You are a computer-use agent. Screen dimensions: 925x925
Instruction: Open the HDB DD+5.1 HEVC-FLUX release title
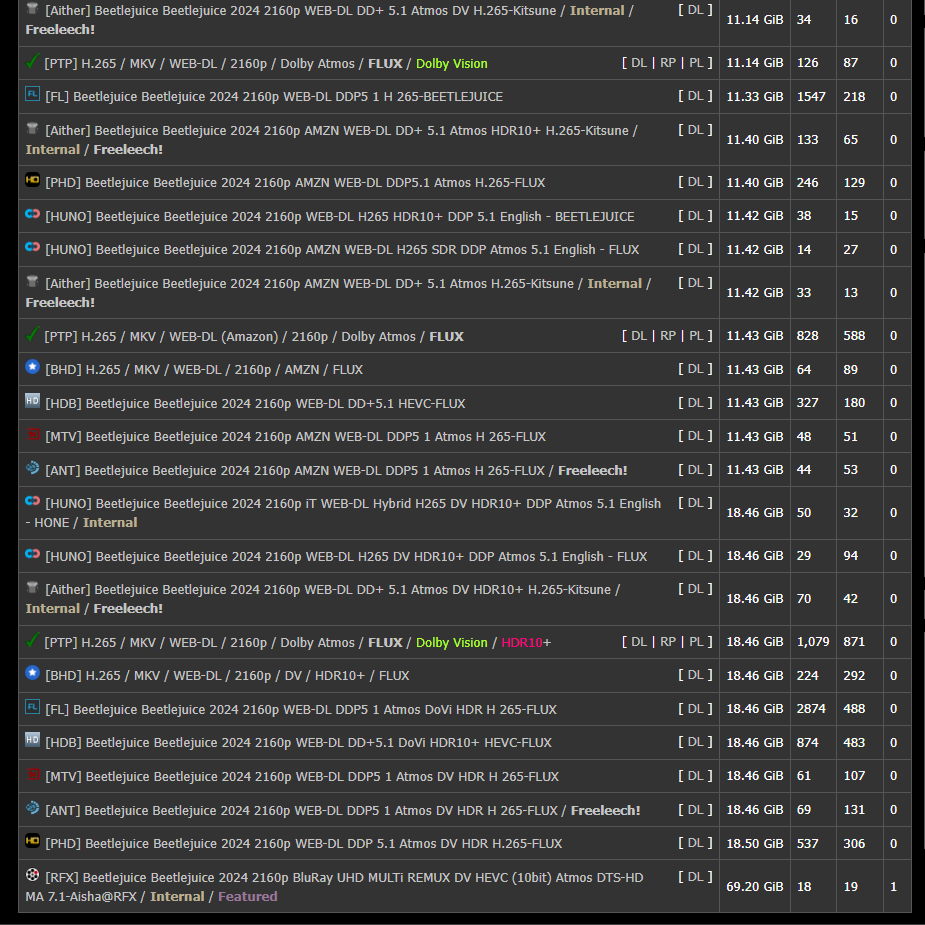255,404
